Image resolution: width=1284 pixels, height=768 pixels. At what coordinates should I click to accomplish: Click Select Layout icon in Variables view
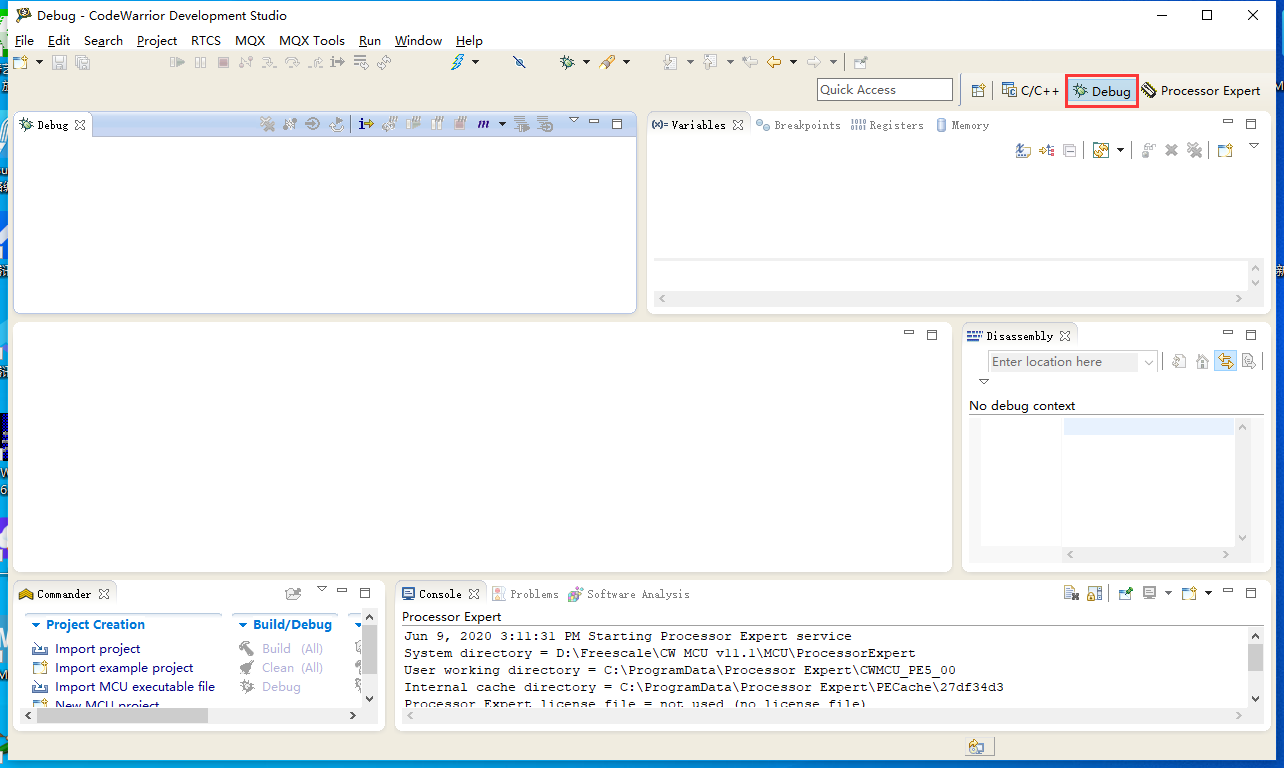pos(1101,150)
